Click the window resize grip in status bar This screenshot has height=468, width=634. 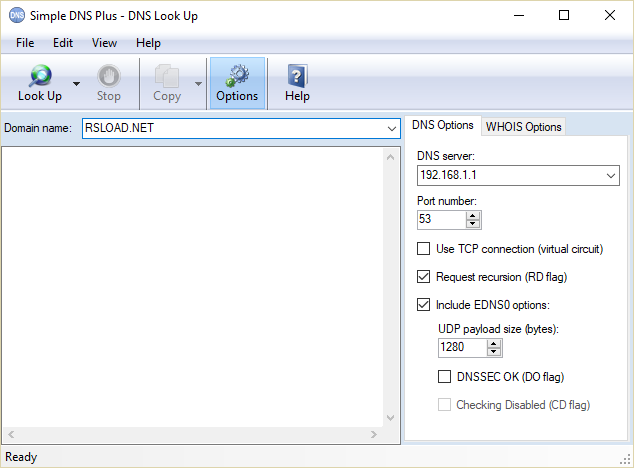(625, 459)
